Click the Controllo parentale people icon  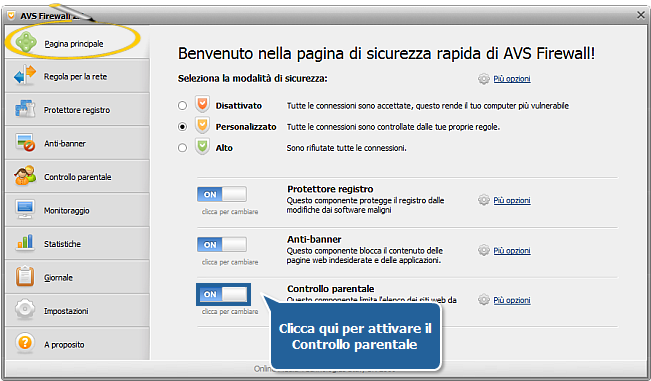(24, 176)
